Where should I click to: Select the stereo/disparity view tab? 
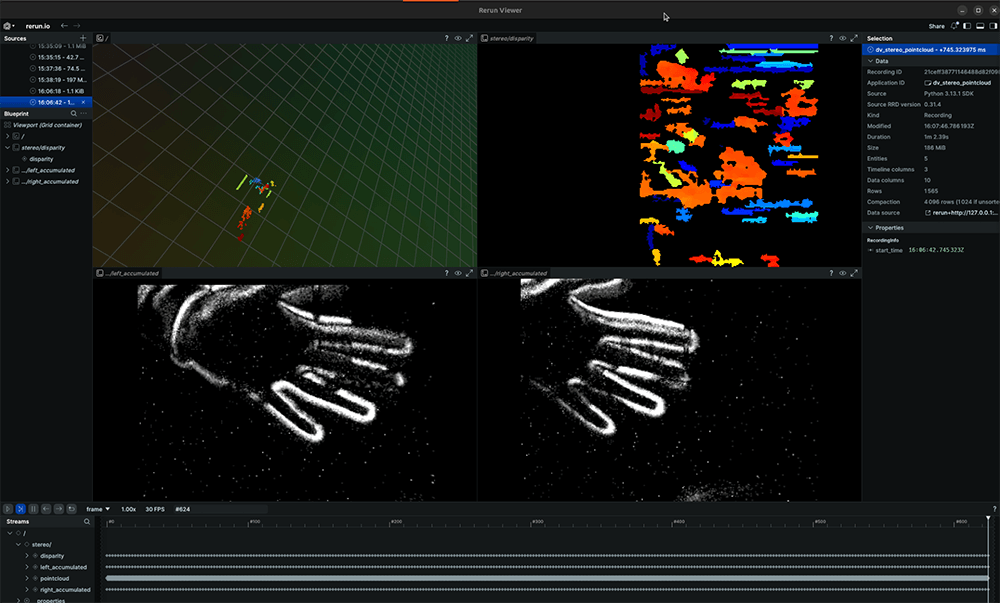508,38
